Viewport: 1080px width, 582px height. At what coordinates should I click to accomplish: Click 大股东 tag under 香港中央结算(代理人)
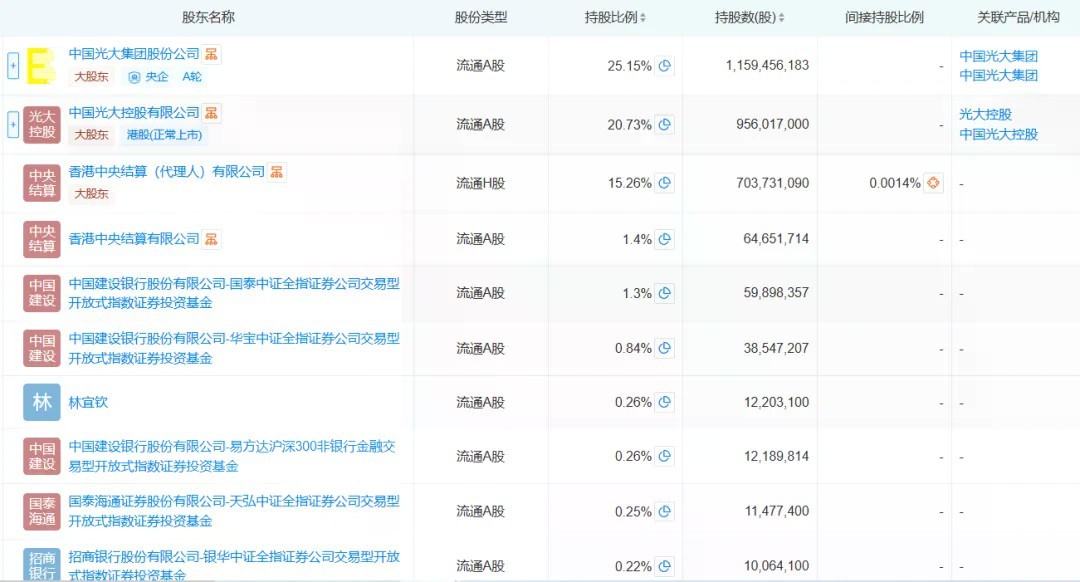click(92, 194)
